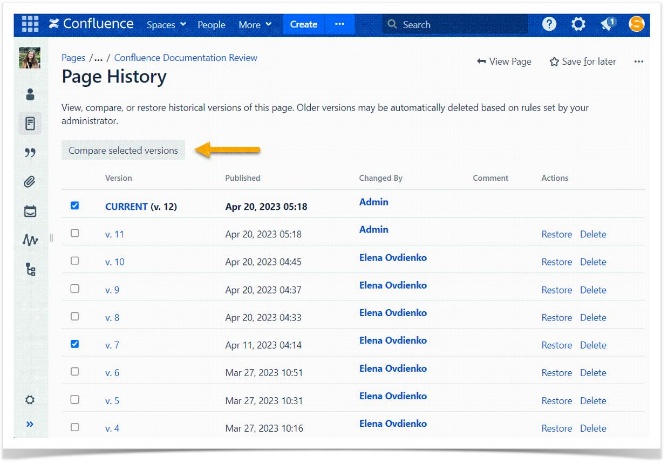
Task: Open Admin profile in CURRENT row
Action: tap(374, 202)
